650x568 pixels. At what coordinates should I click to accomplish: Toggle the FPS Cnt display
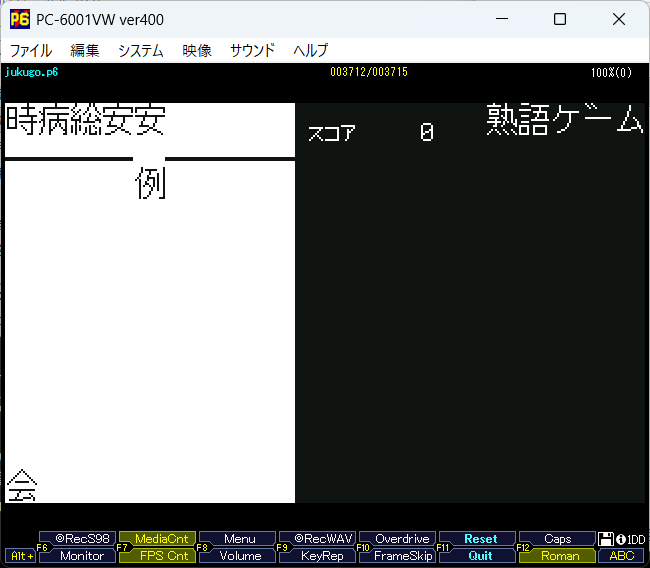(161, 556)
